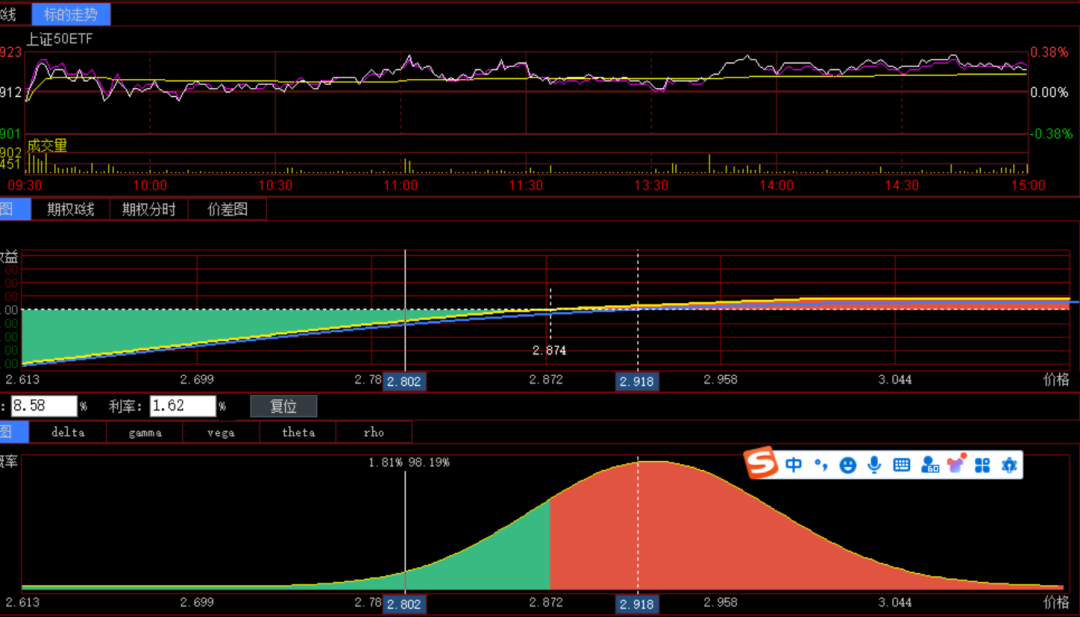The image size is (1080, 617).
Task: Click the 10:00 time axis label
Action: click(x=150, y=185)
